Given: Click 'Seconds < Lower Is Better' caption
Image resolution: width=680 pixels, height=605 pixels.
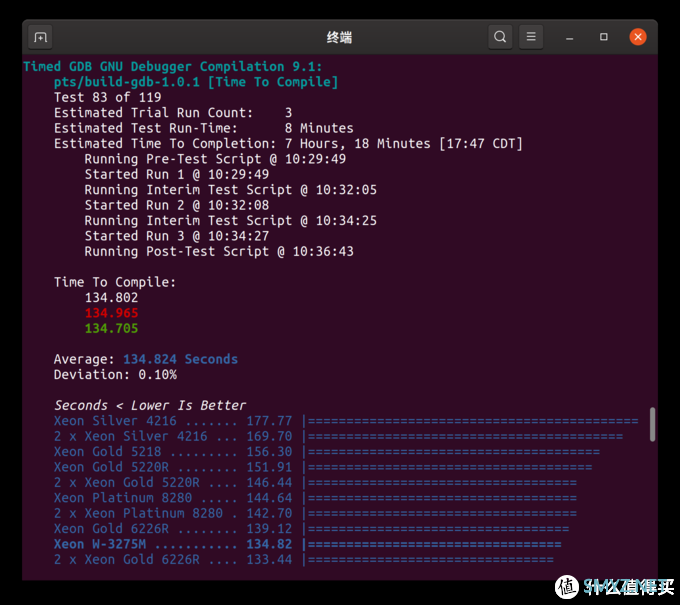Looking at the screenshot, I should pyautogui.click(x=150, y=406).
